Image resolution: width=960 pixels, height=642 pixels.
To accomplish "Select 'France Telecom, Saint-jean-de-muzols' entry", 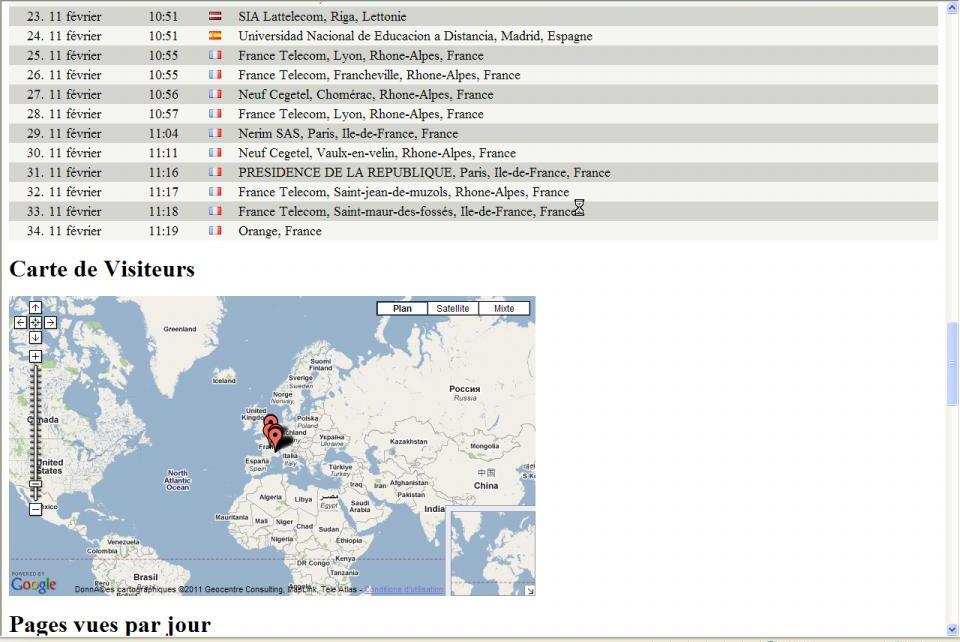I will [403, 192].
